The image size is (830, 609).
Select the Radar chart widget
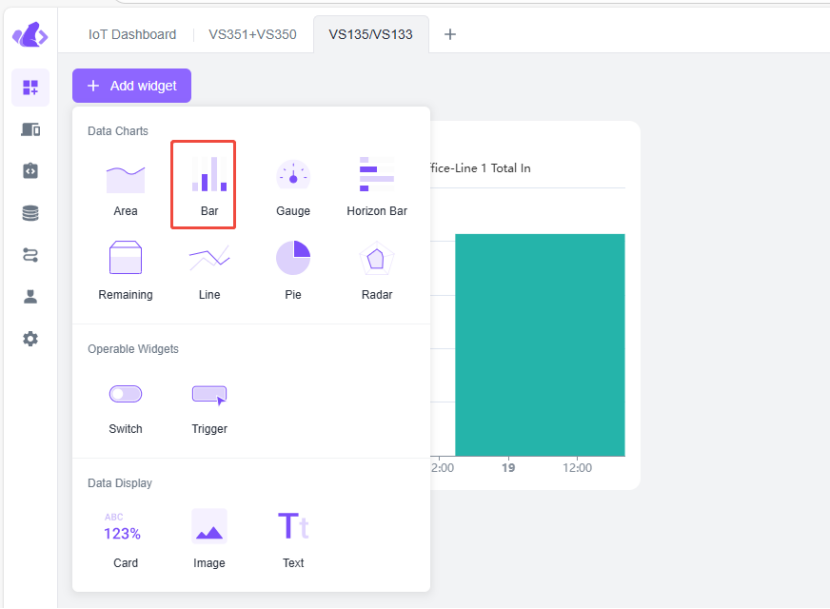[377, 270]
